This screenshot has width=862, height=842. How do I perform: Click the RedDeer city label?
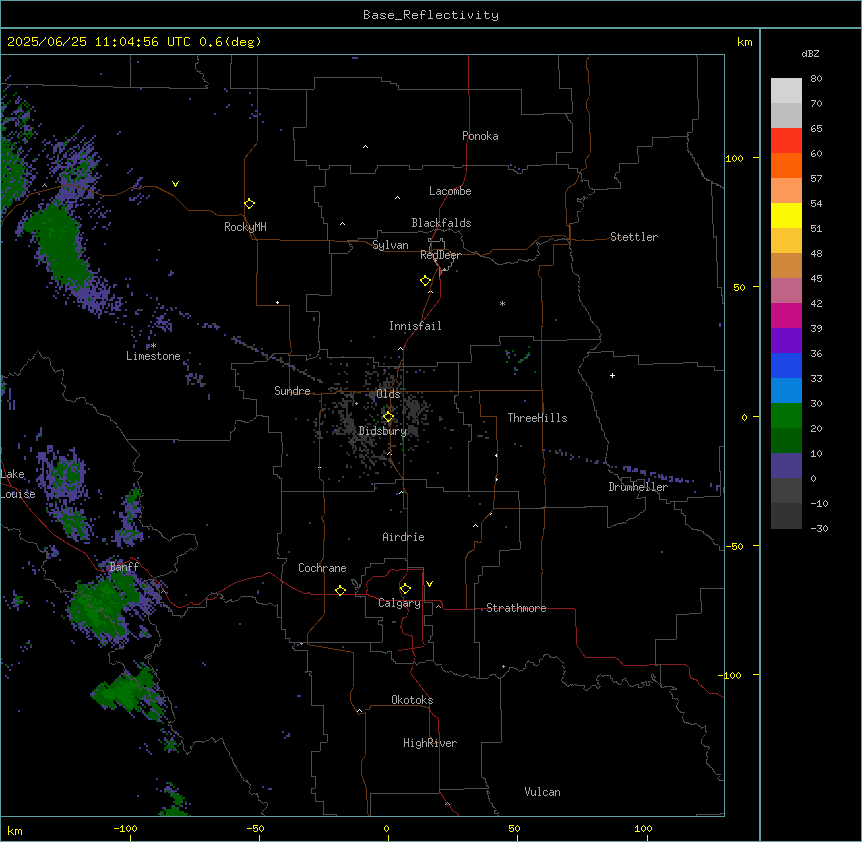tap(440, 255)
